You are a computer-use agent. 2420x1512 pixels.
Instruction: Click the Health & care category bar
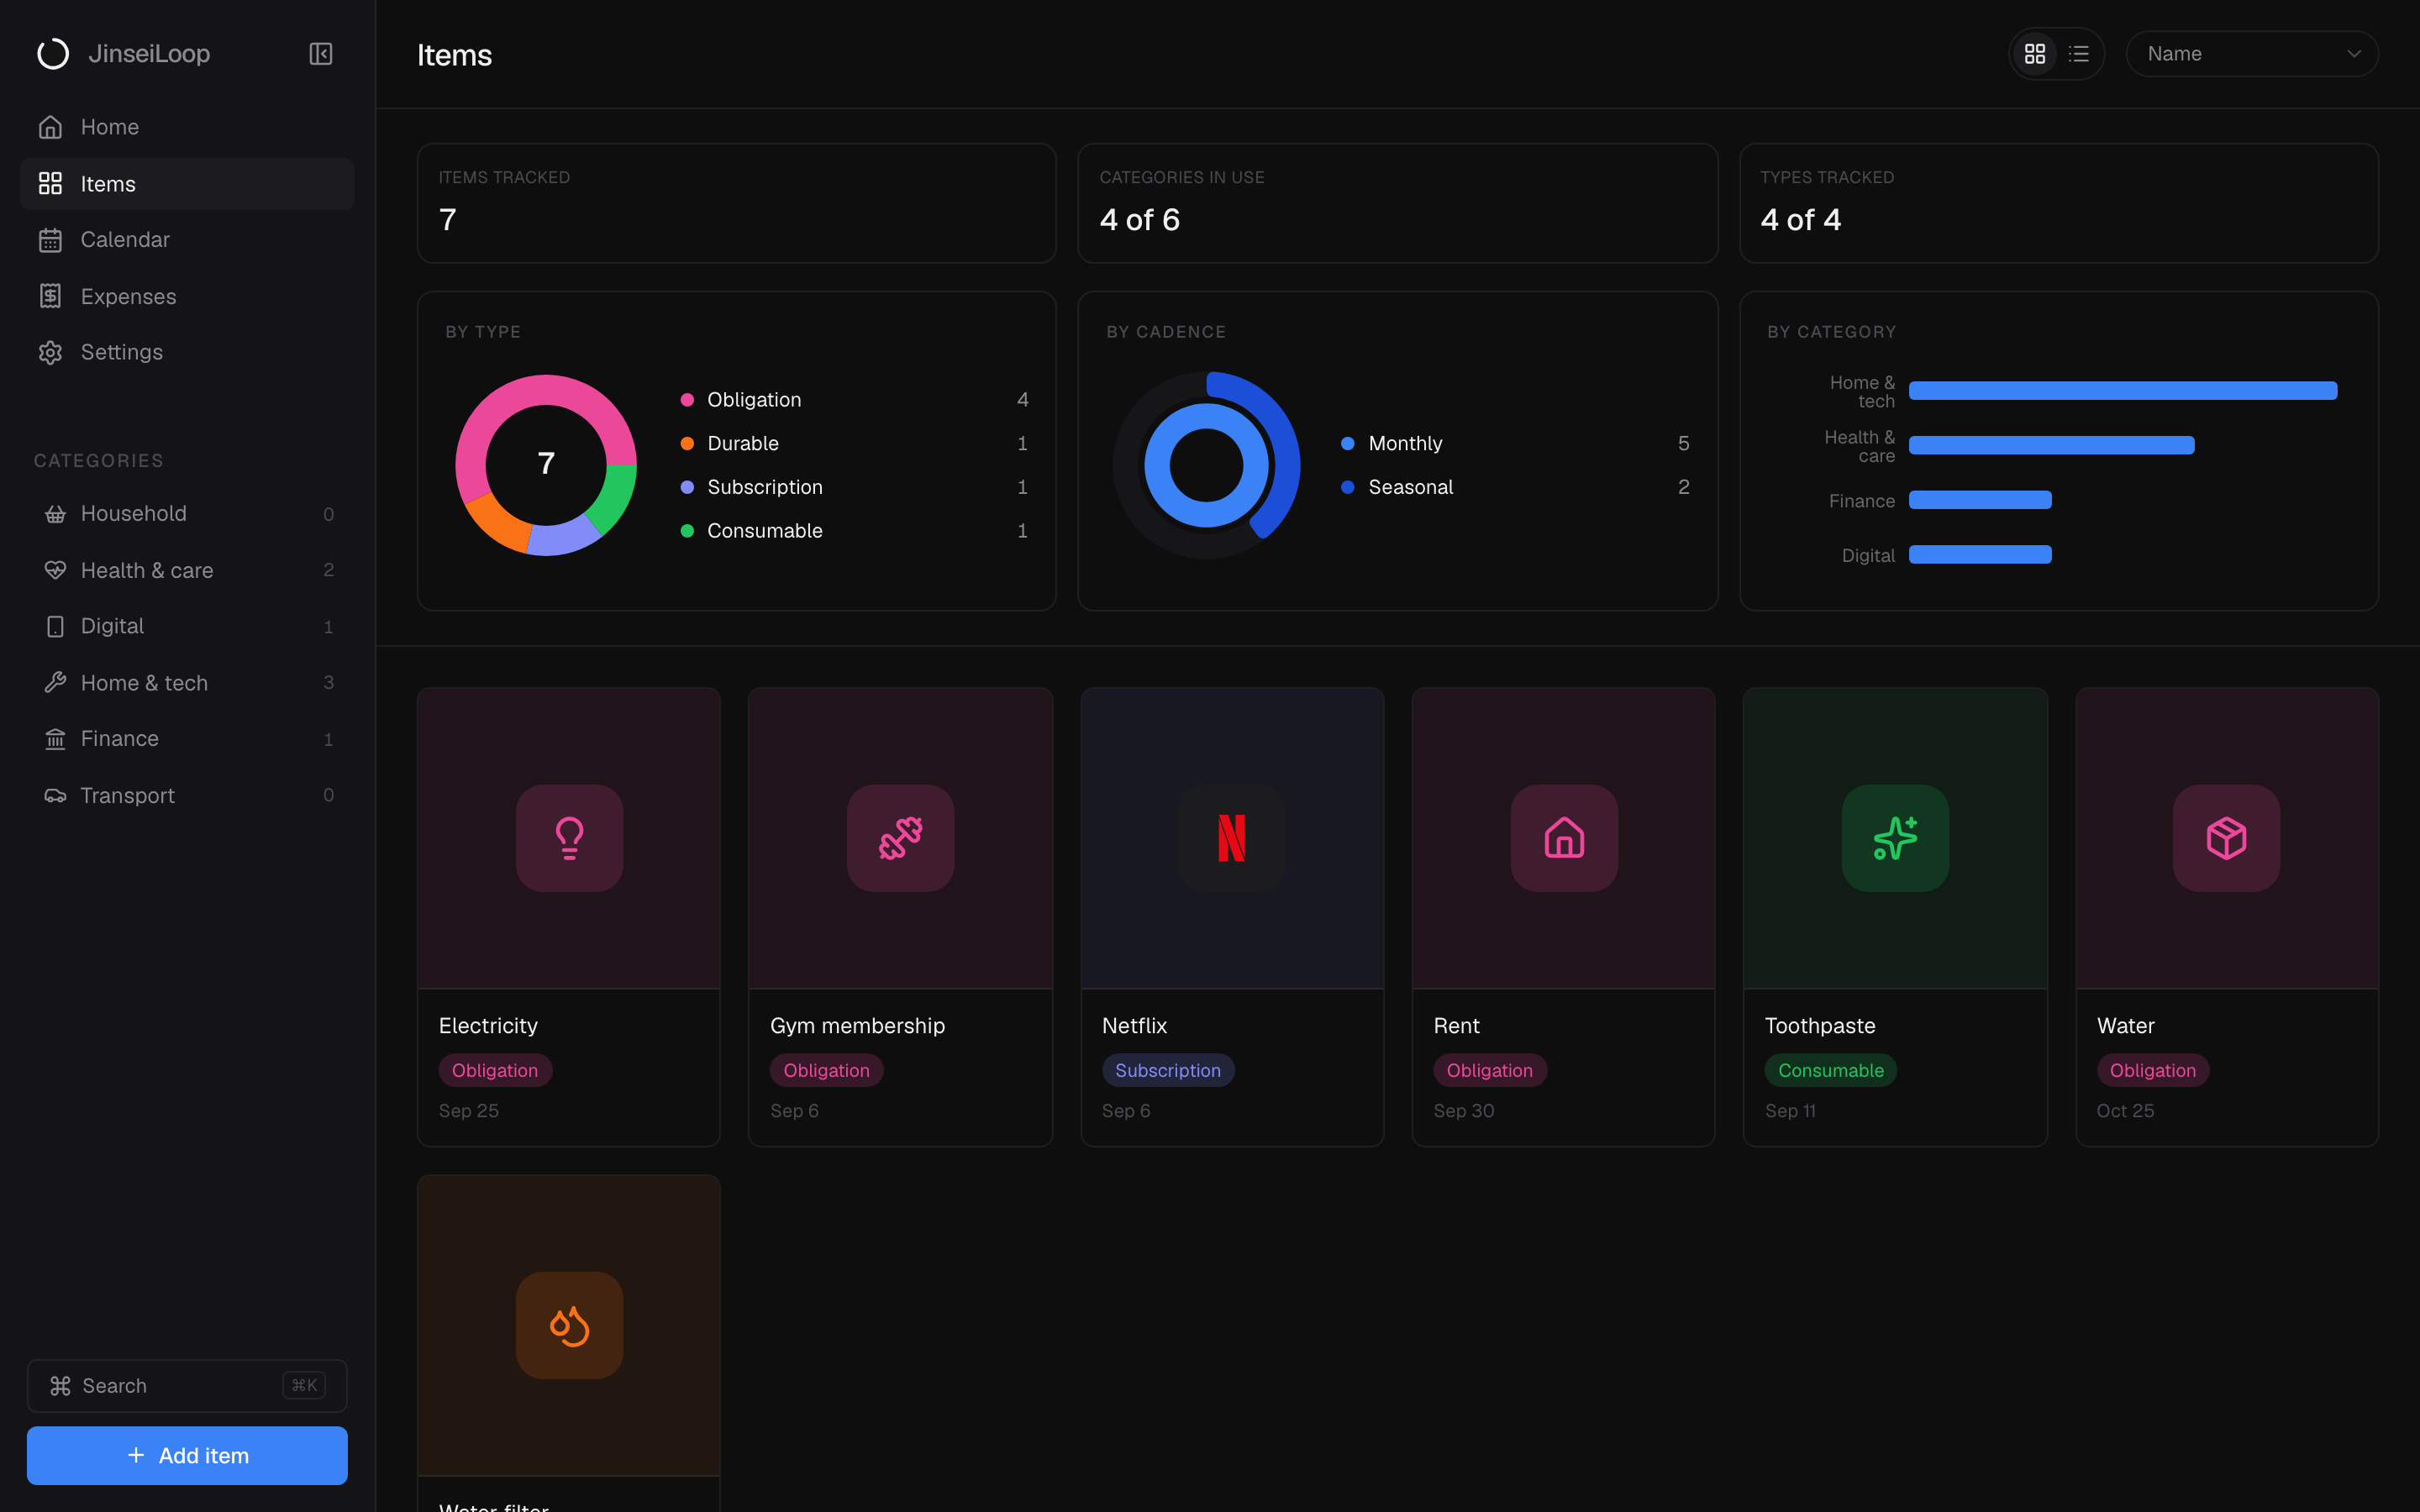point(2052,446)
